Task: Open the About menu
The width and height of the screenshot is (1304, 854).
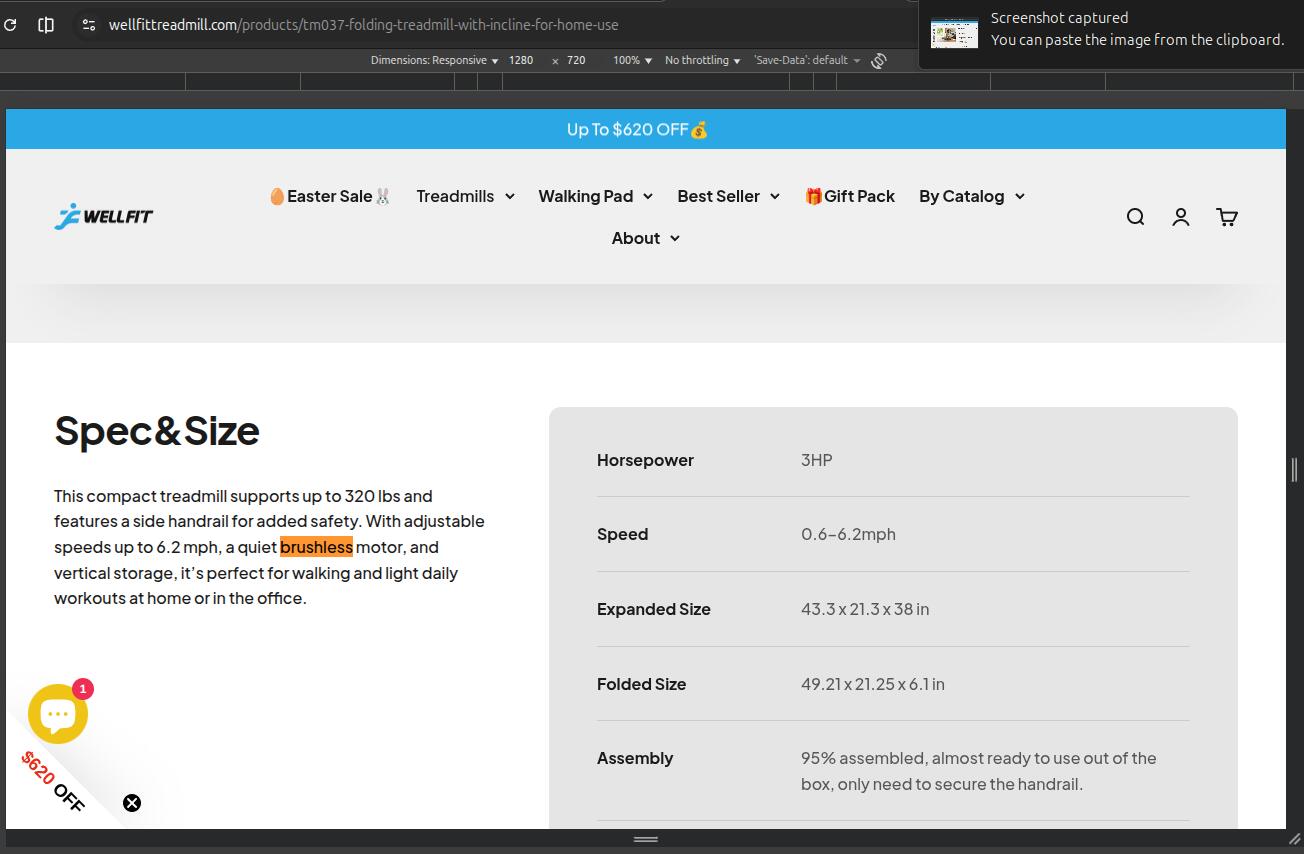Action: 645,238
